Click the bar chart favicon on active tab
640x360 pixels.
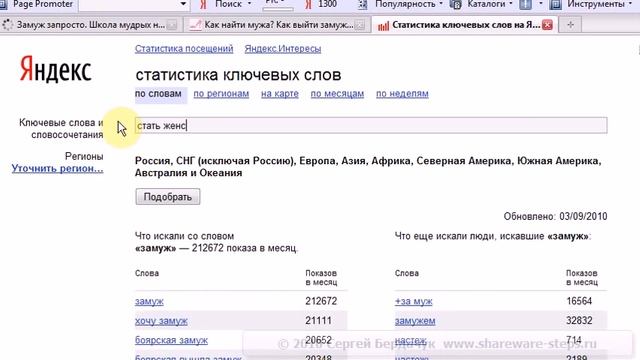[383, 25]
